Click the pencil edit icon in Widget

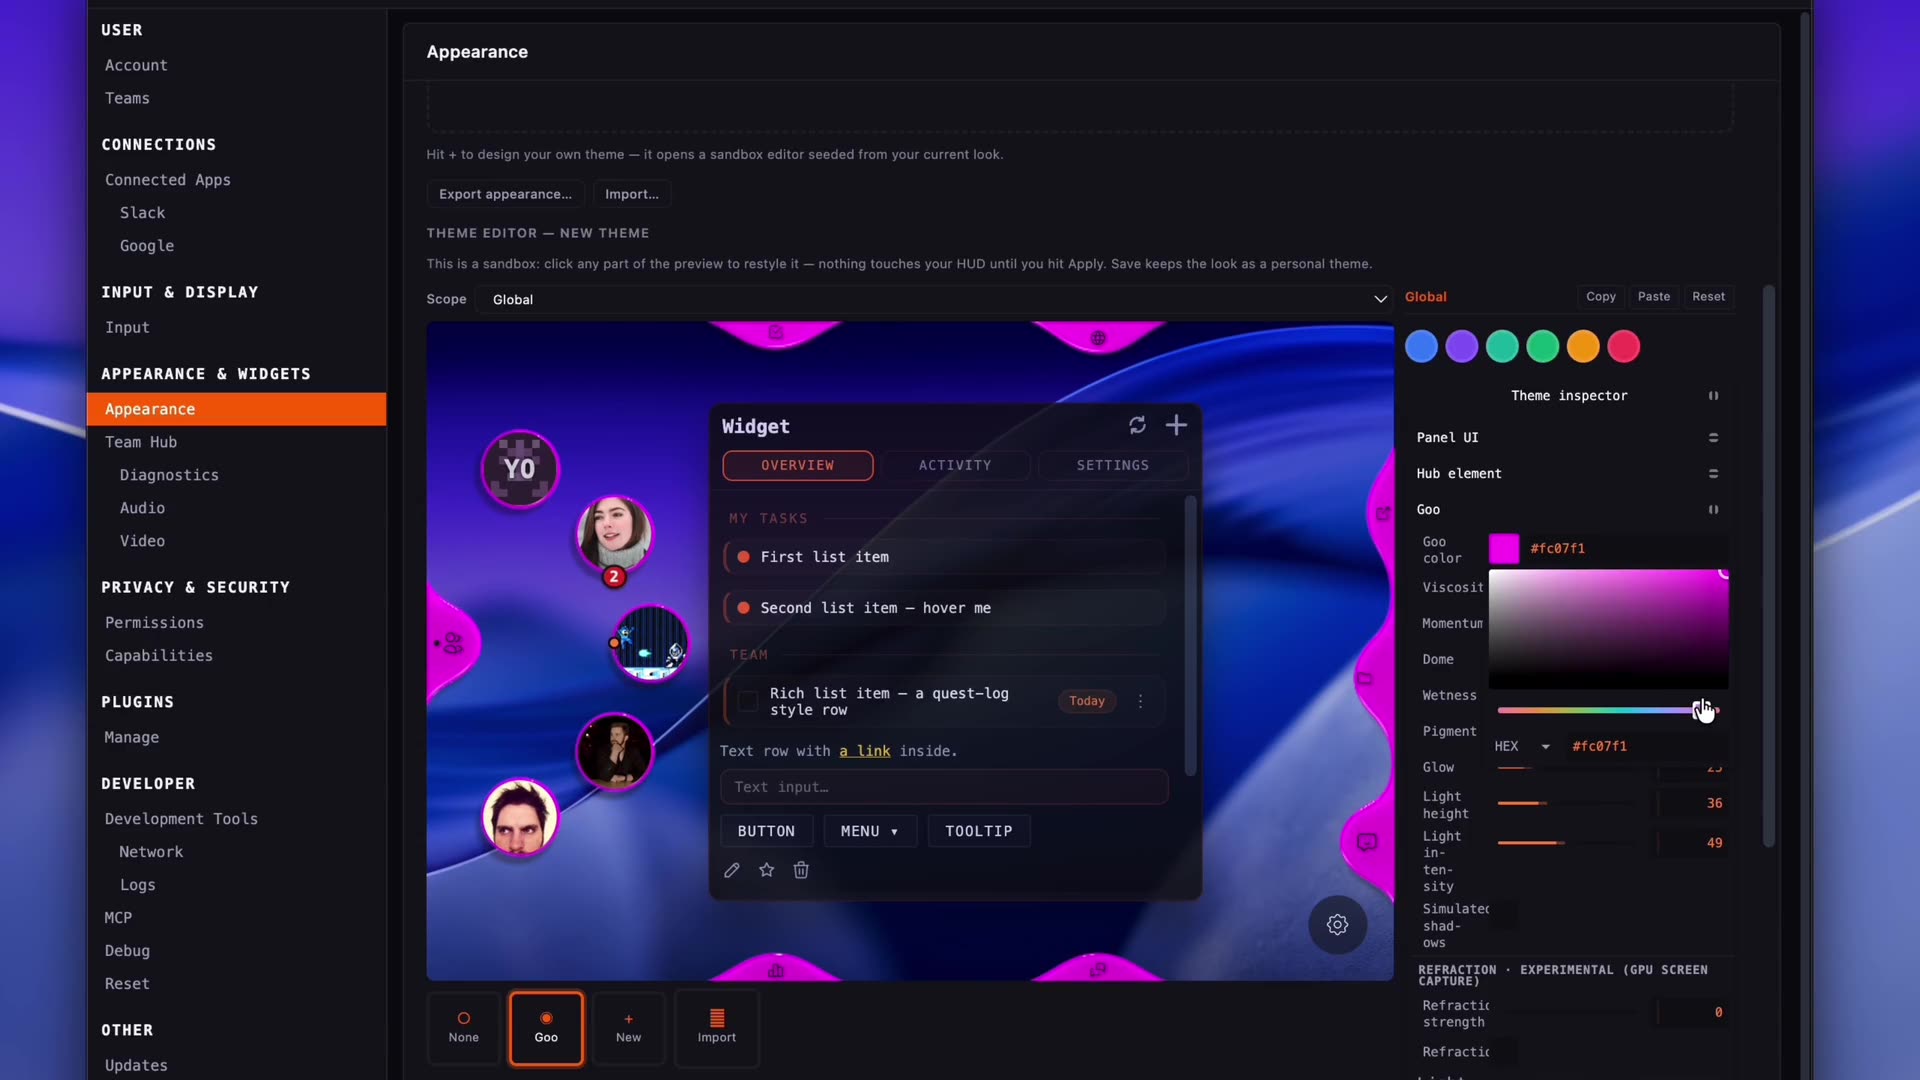coord(732,870)
